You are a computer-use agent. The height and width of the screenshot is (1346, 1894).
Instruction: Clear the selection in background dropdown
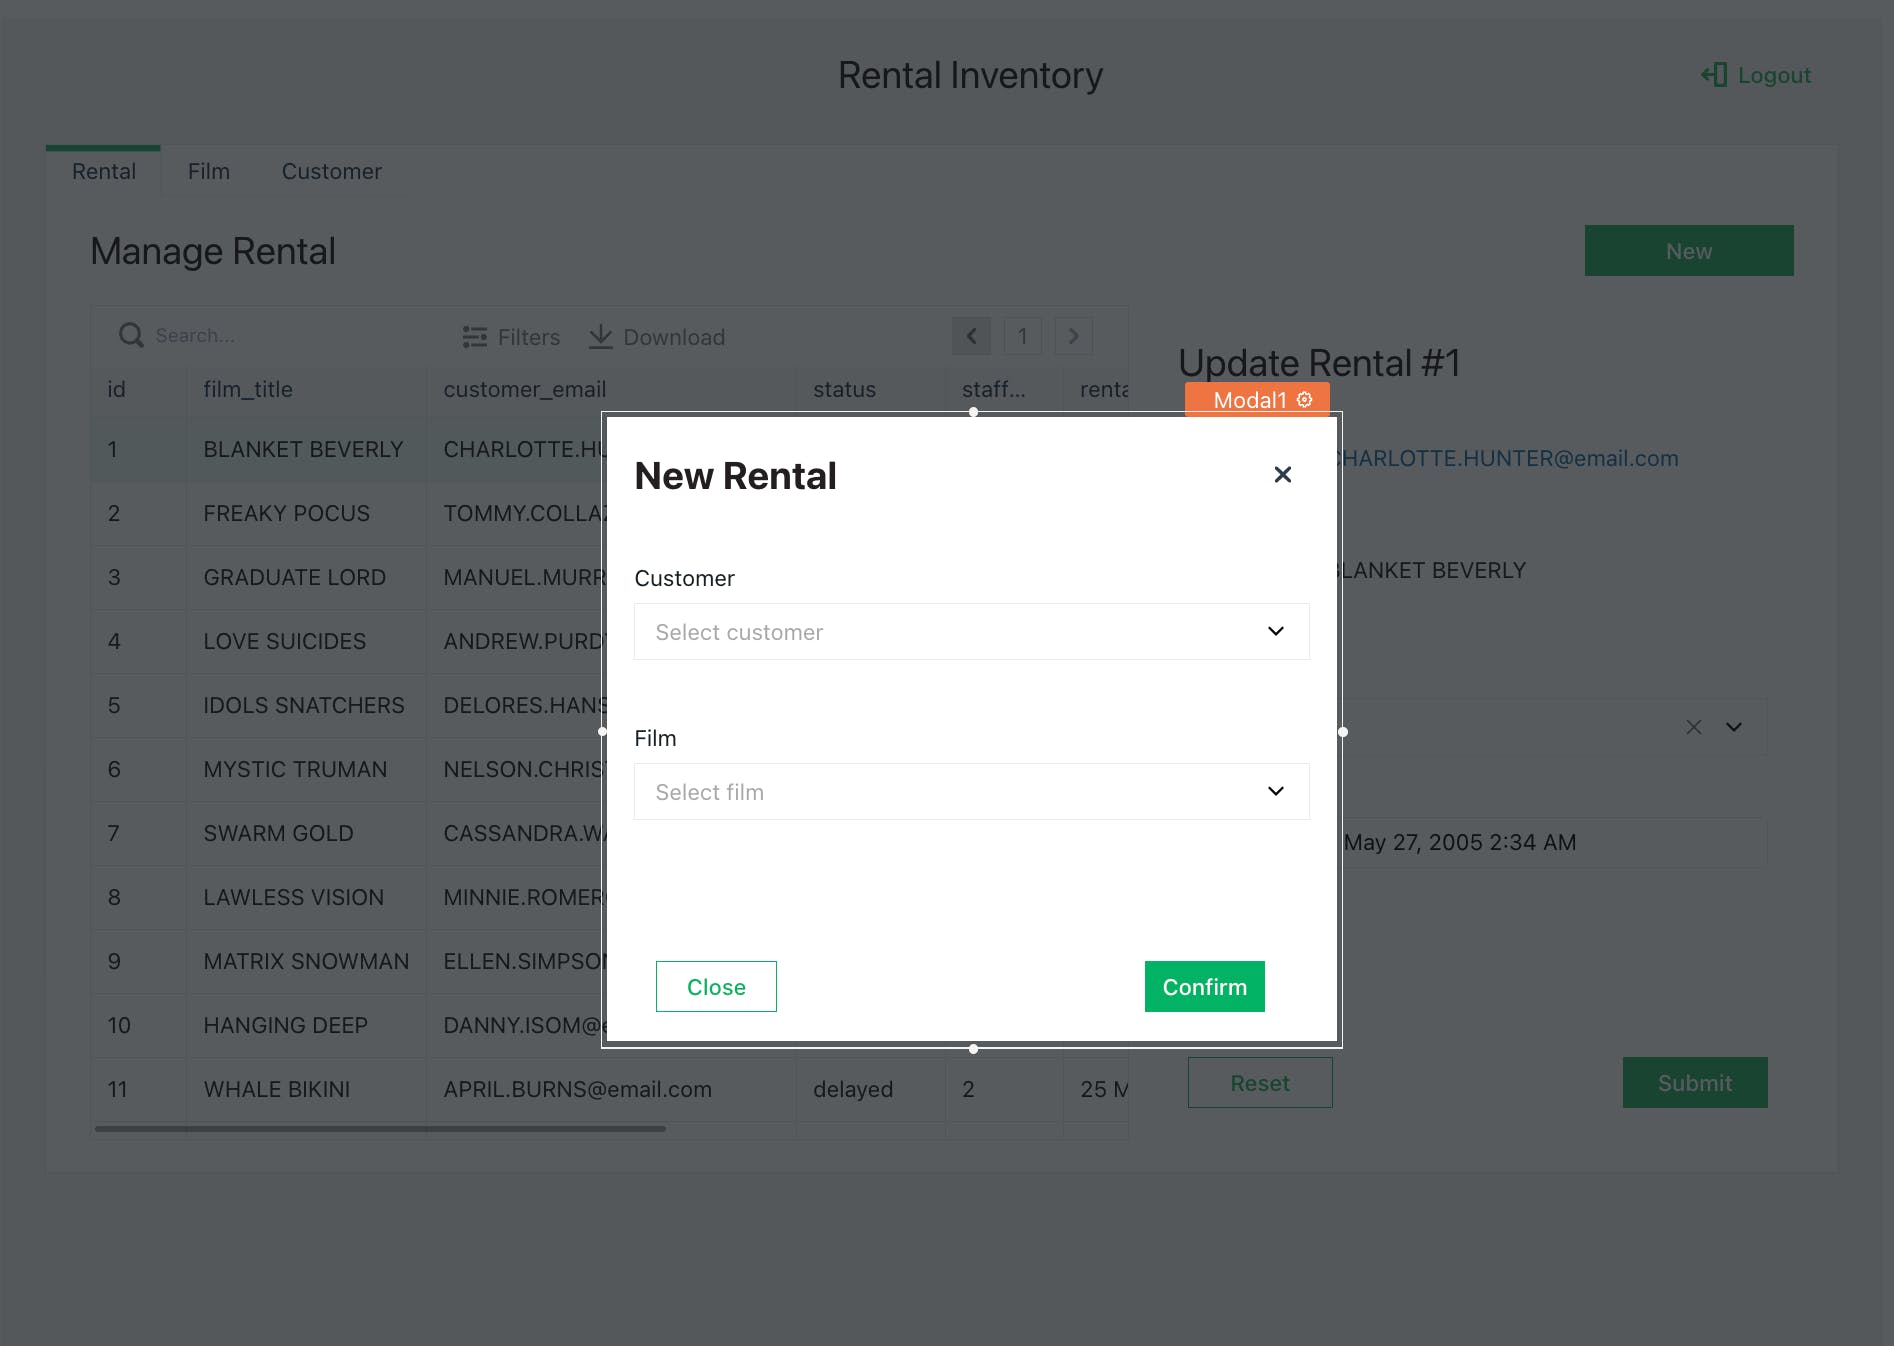[1693, 727]
